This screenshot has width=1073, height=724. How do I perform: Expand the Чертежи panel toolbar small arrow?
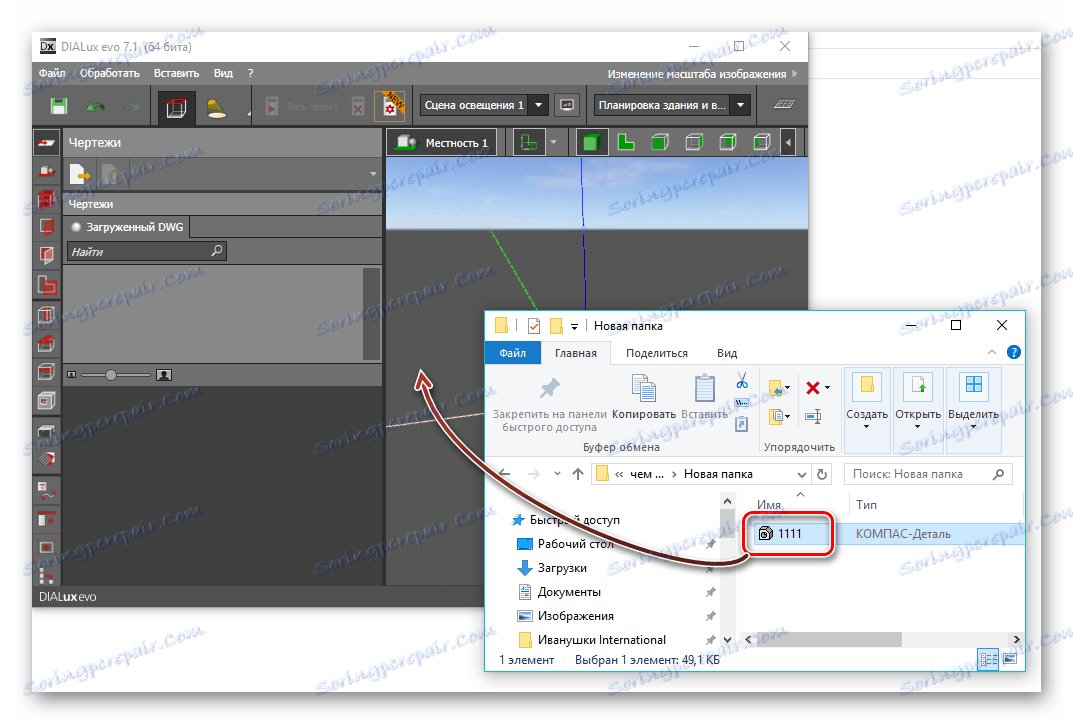(x=373, y=174)
